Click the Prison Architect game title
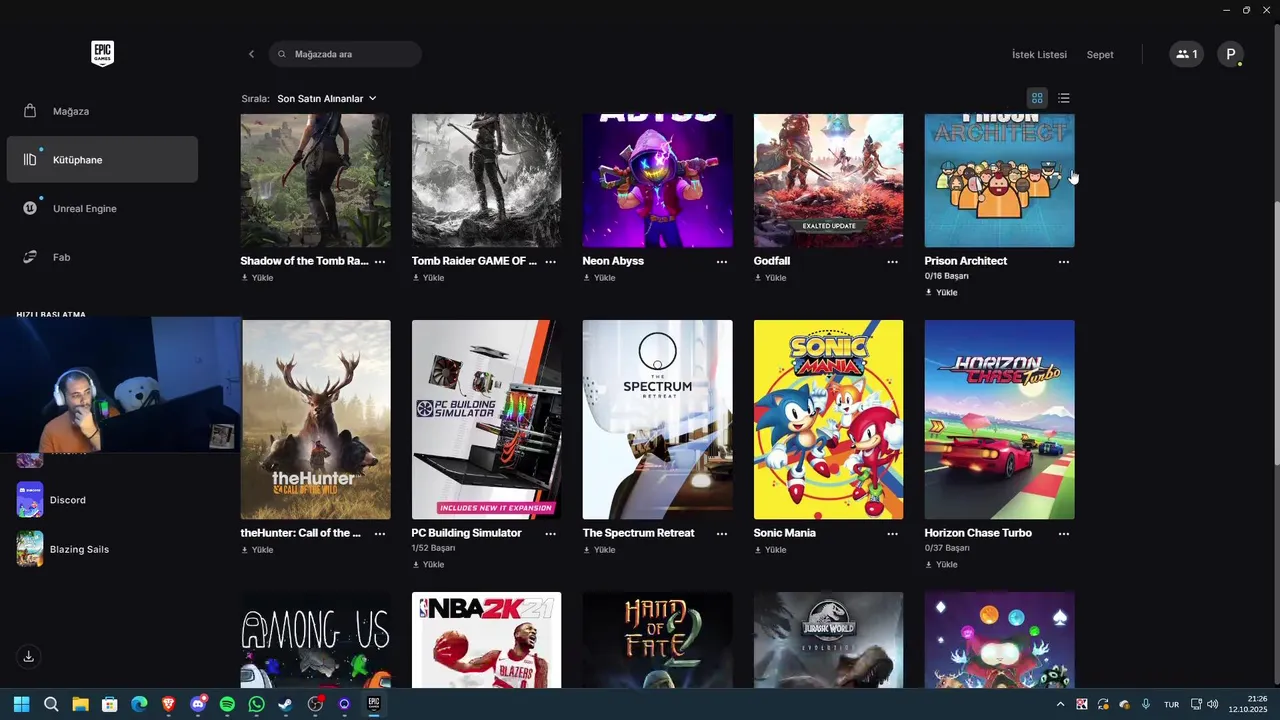 966,261
